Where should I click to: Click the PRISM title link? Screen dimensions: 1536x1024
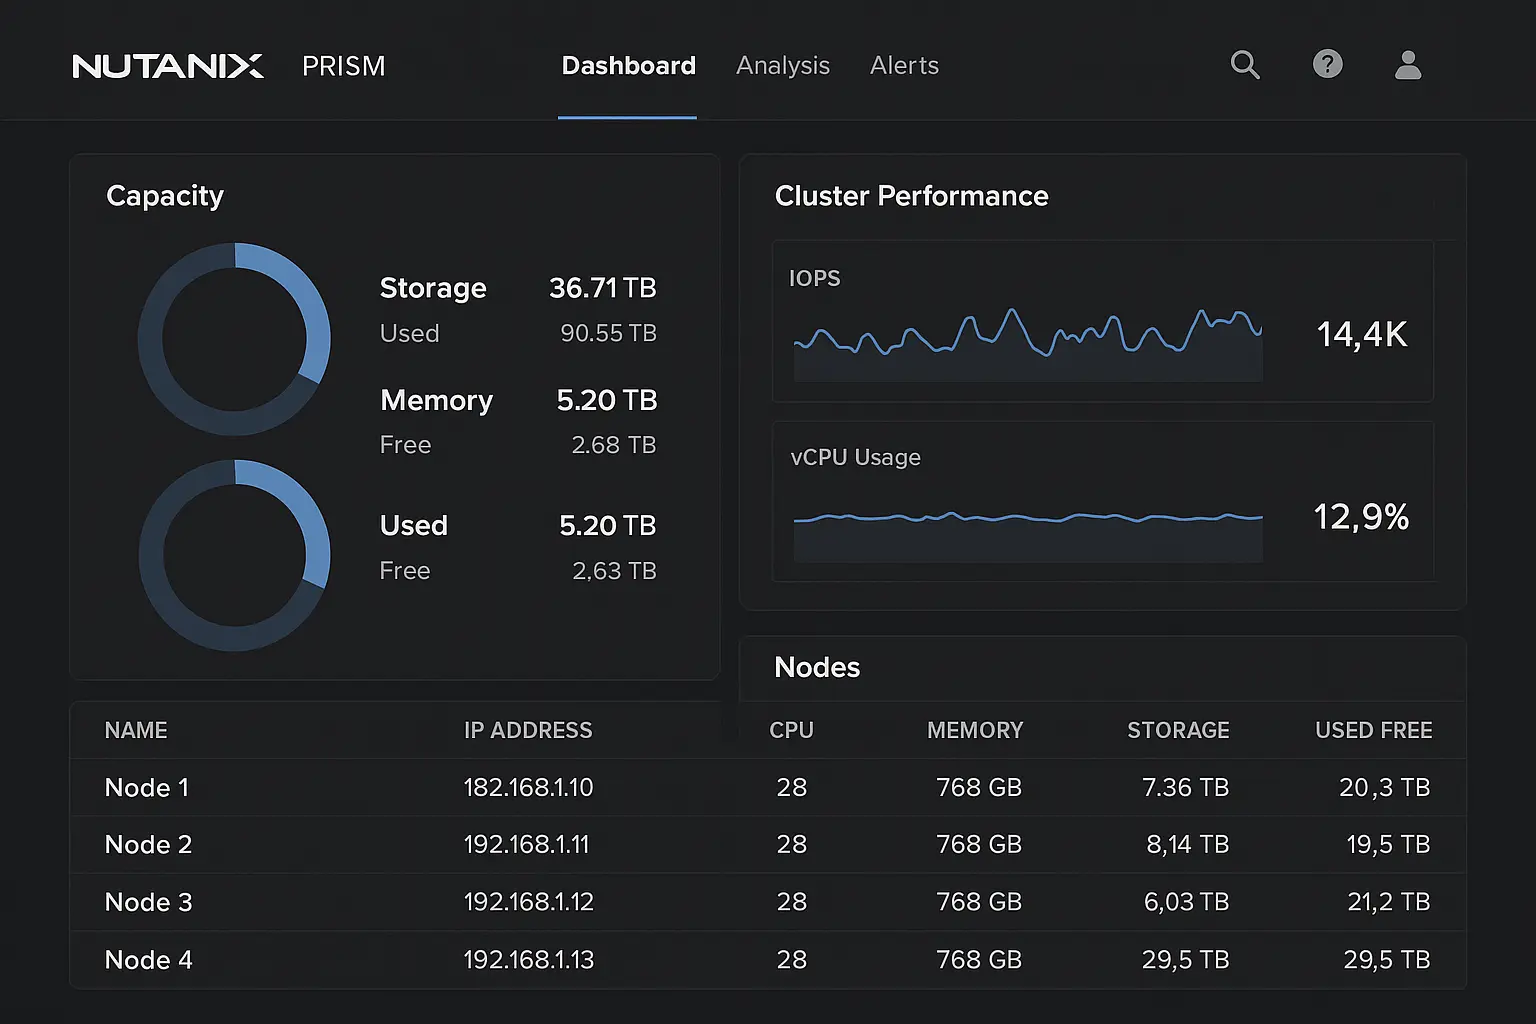(343, 66)
